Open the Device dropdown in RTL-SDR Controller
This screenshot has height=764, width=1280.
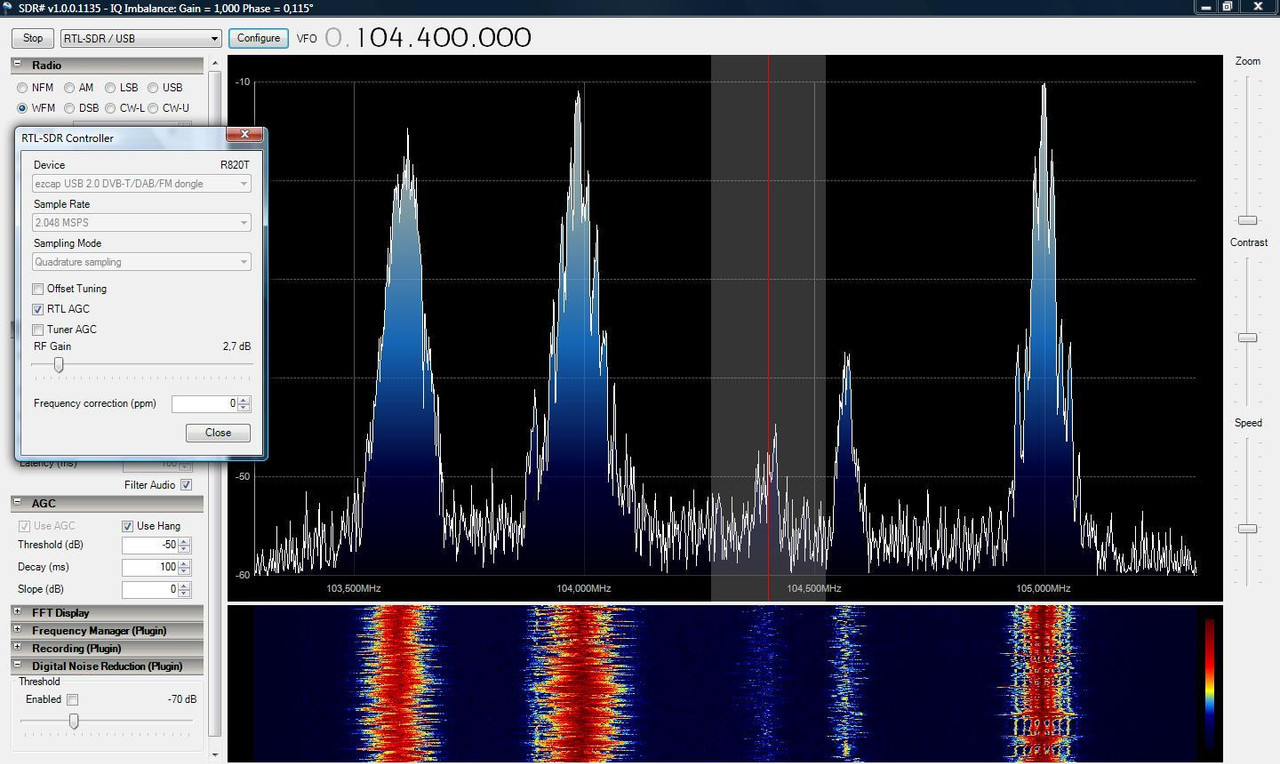[x=141, y=184]
